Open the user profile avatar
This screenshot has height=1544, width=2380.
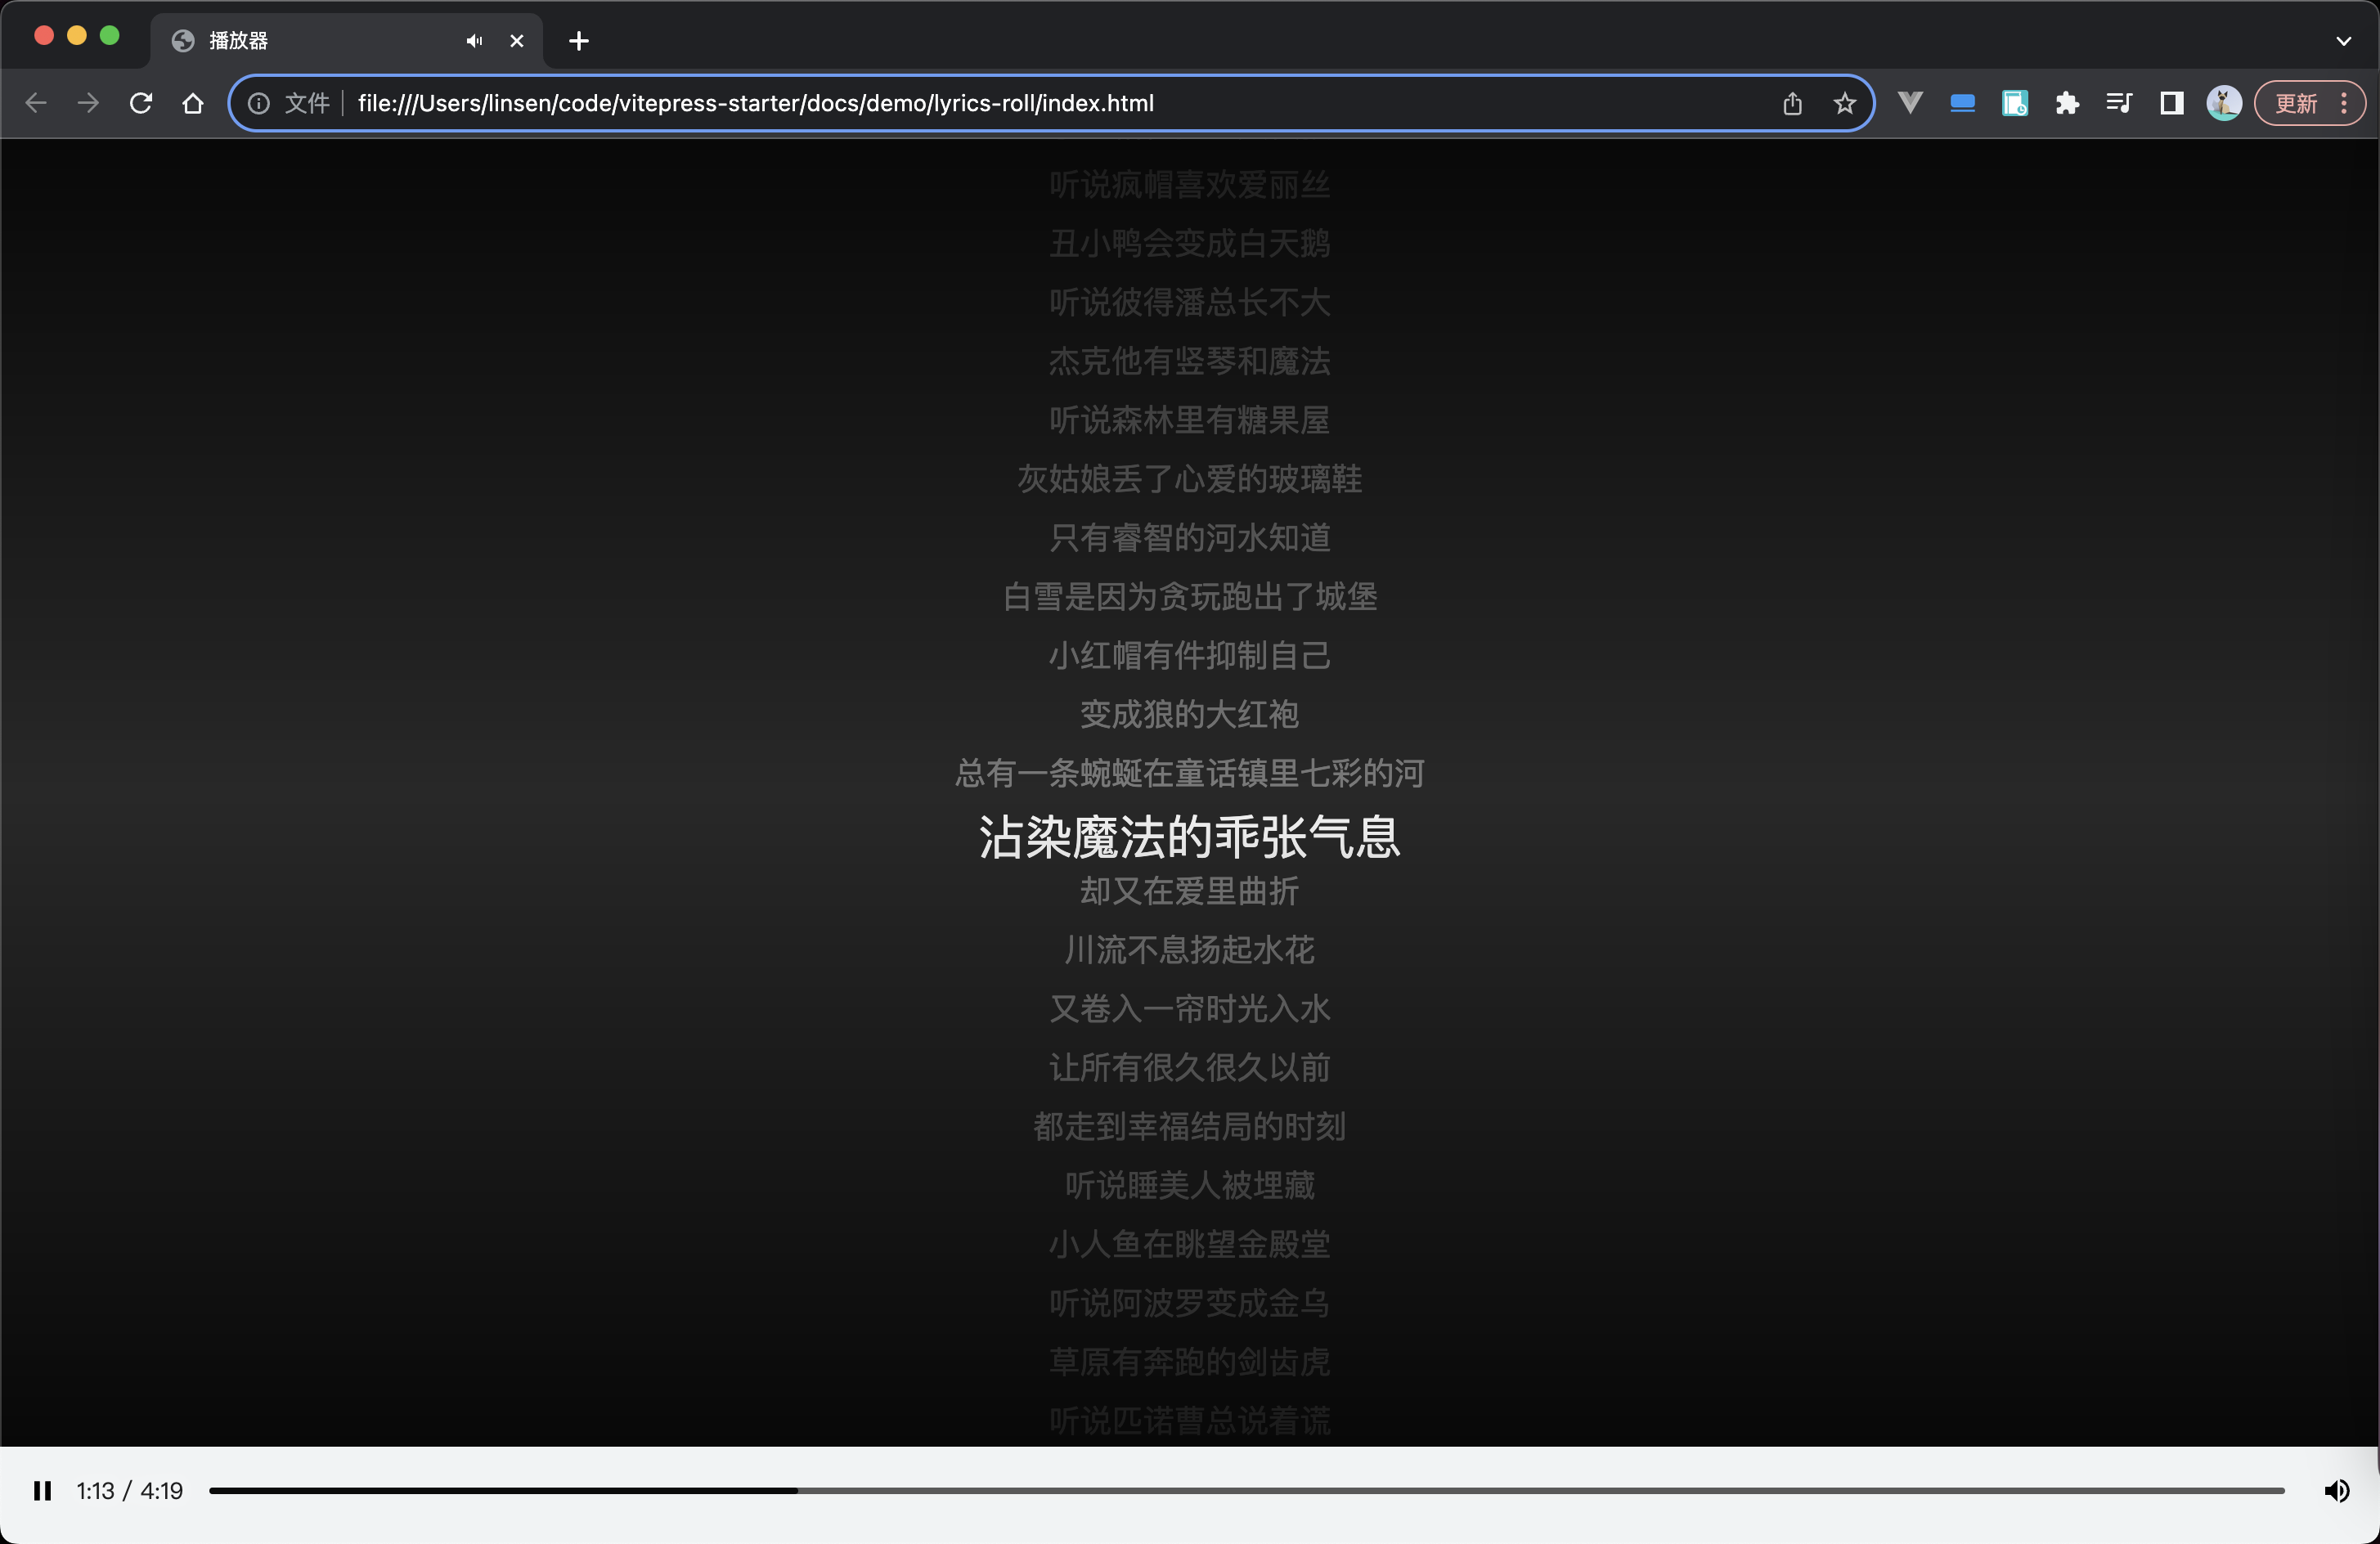(x=2224, y=103)
